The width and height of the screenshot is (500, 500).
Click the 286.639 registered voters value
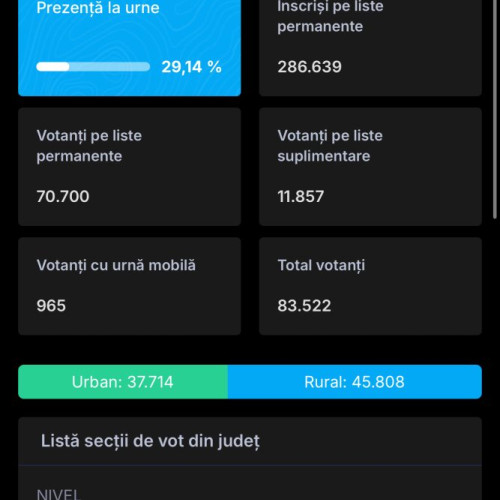pos(310,67)
